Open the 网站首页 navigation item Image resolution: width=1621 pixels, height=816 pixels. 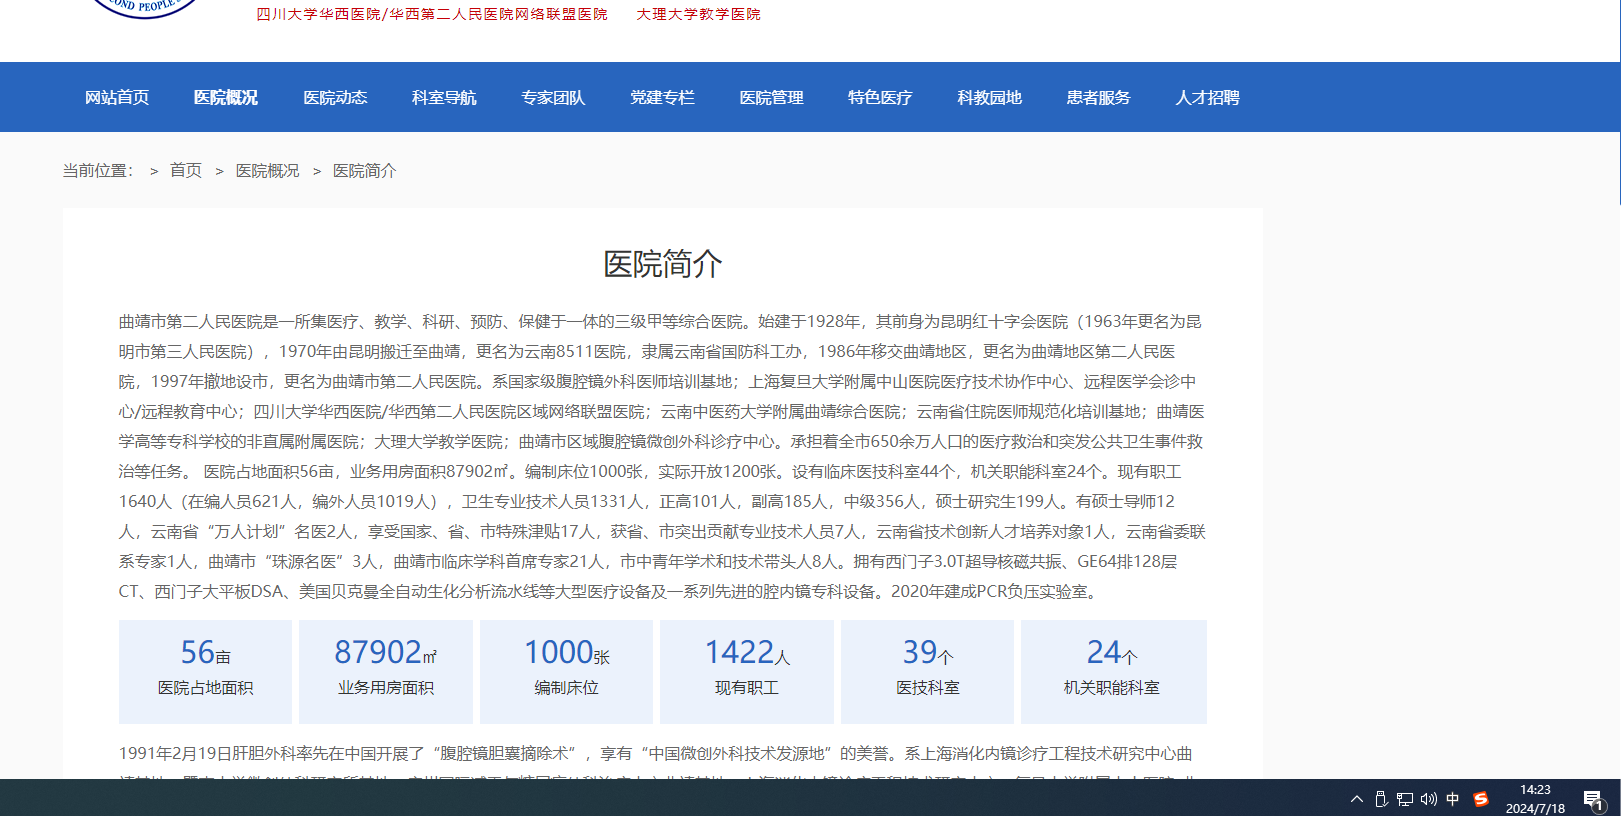point(117,98)
